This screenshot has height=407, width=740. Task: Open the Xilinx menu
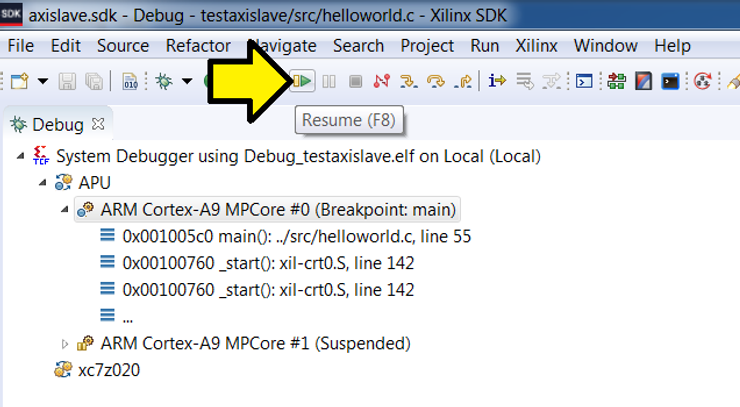click(536, 46)
